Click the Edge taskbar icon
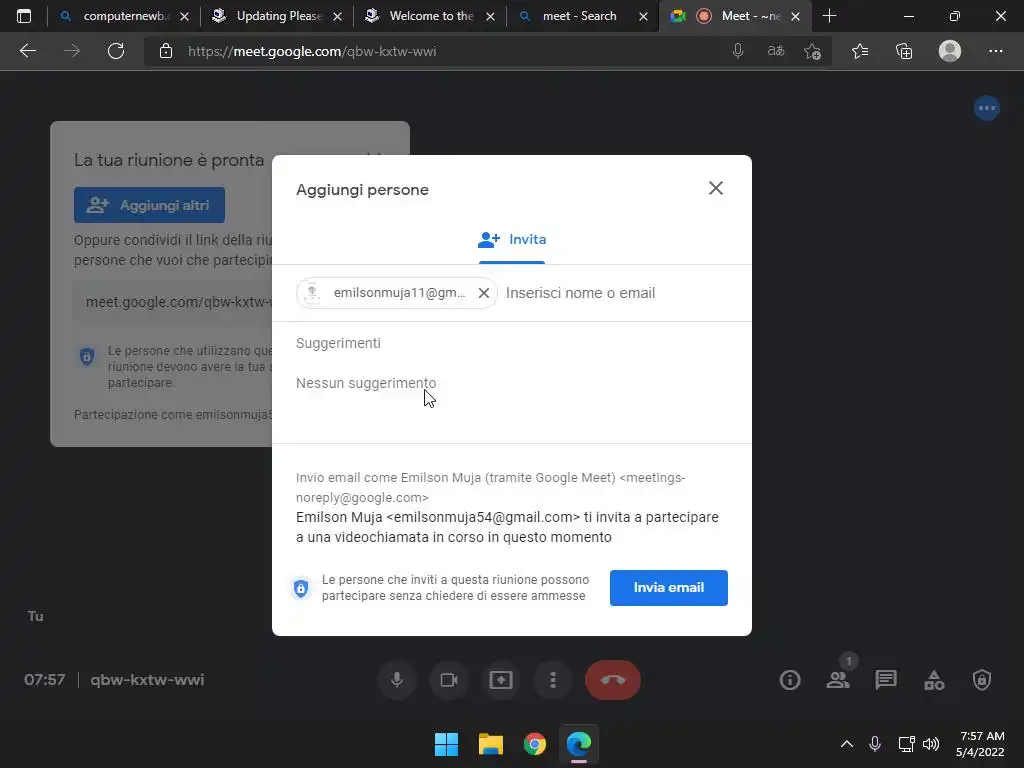 pyautogui.click(x=579, y=744)
